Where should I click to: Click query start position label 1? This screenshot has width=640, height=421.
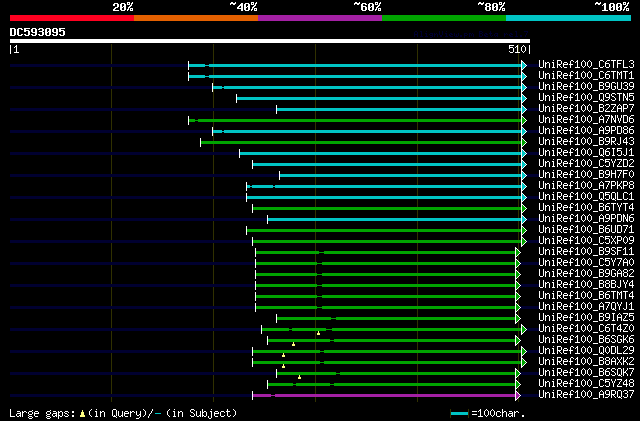tap(15, 49)
